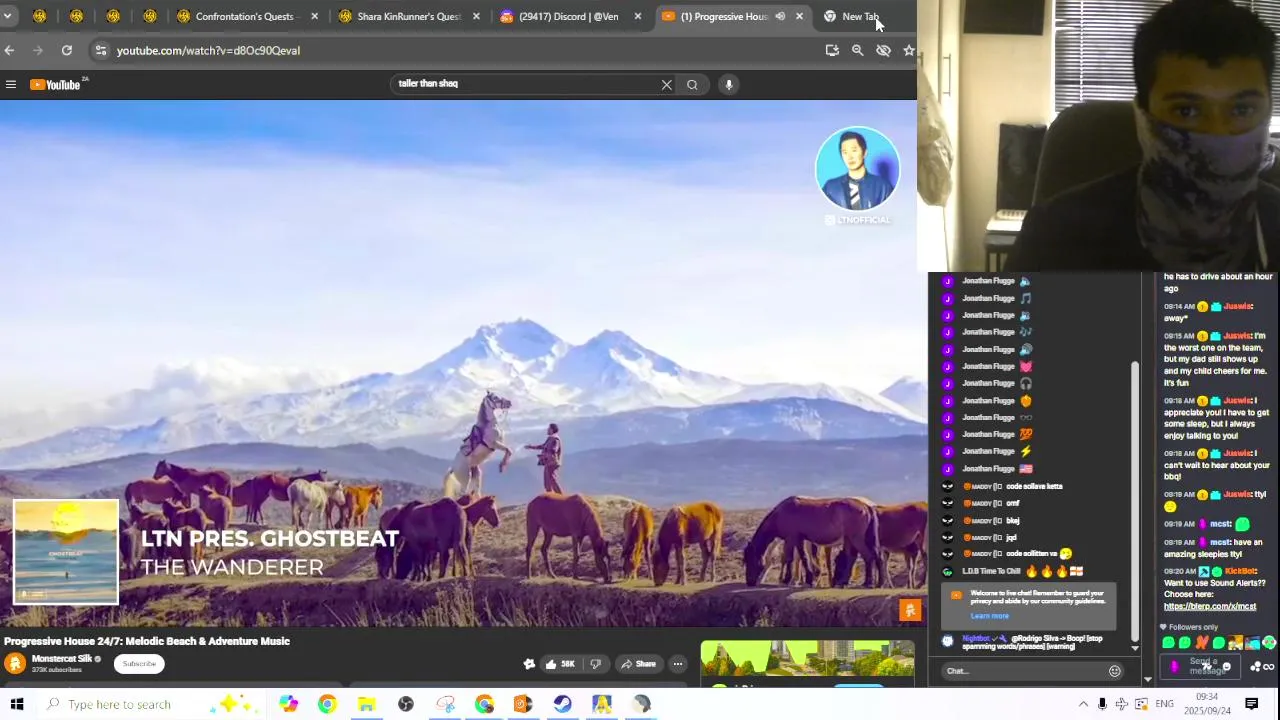Click Learn more in live chat notice
Image resolution: width=1280 pixels, height=720 pixels.
click(x=989, y=616)
